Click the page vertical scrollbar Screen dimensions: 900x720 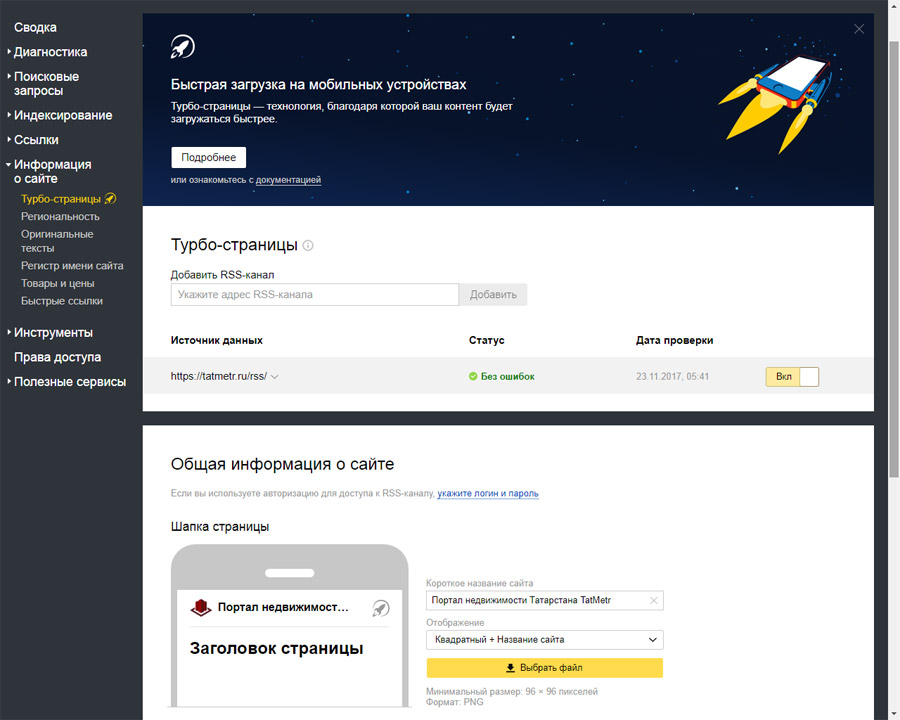894,258
